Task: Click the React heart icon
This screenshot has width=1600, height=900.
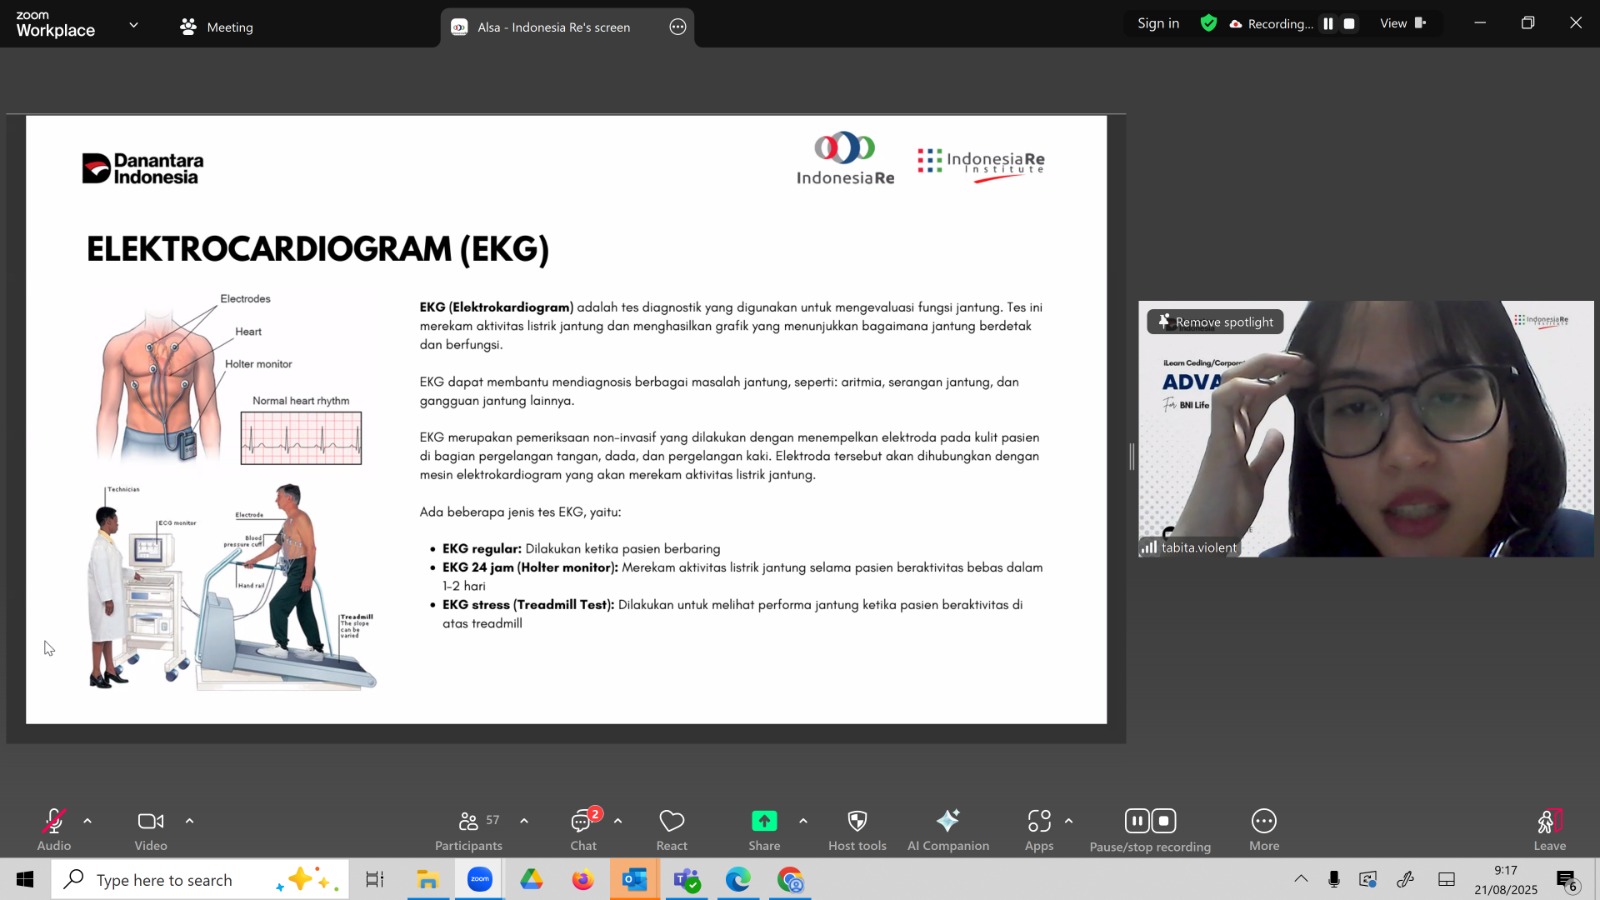Action: pyautogui.click(x=671, y=829)
